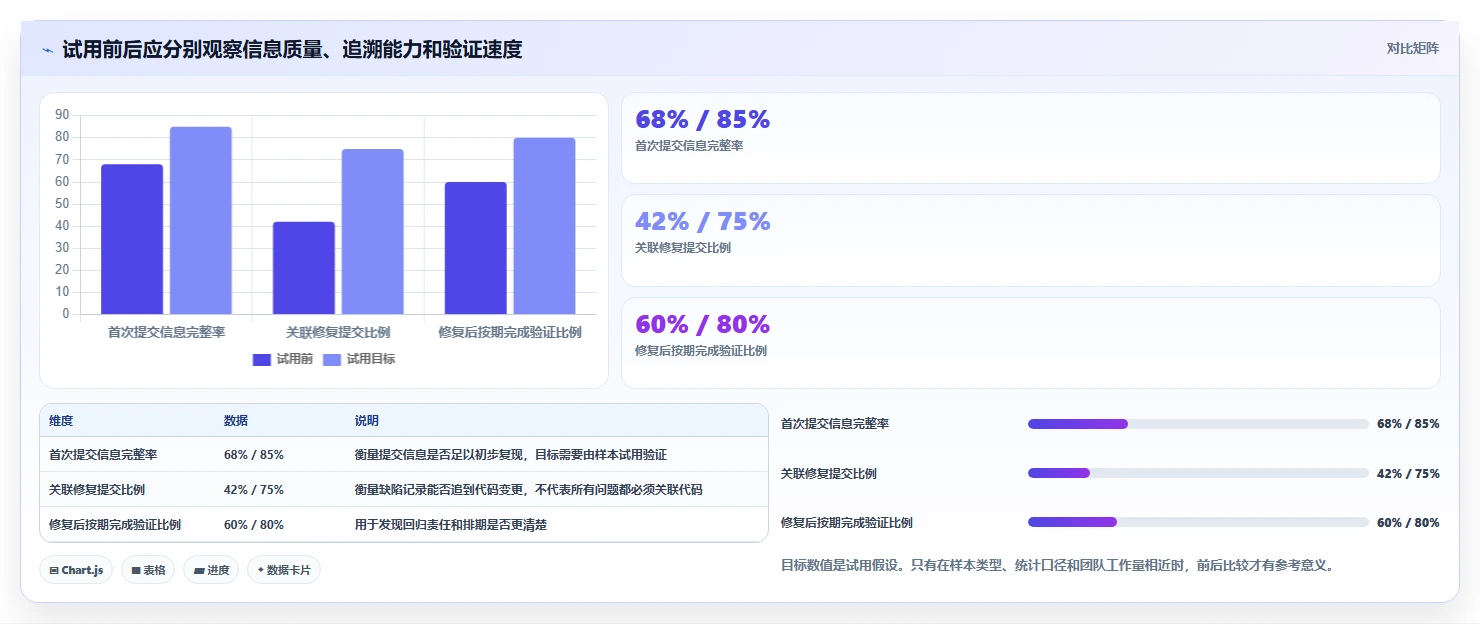Click table value 42% / 75%
The width and height of the screenshot is (1480, 624).
pyautogui.click(x=254, y=490)
